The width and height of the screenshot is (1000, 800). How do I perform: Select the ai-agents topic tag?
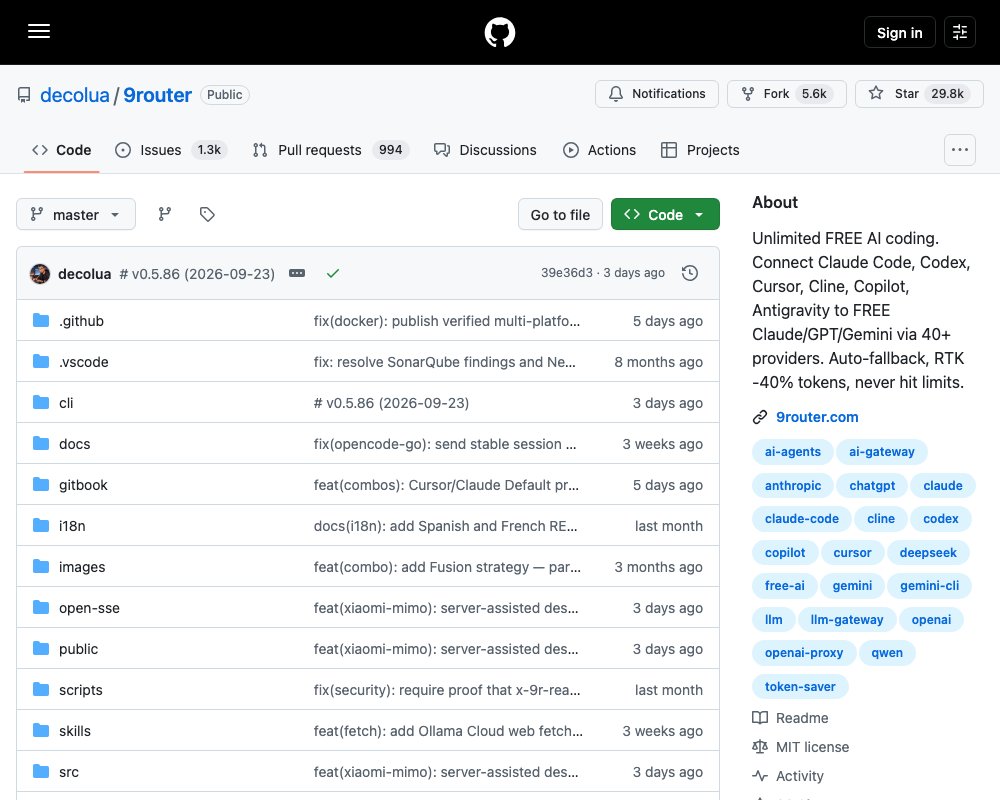[x=792, y=452]
